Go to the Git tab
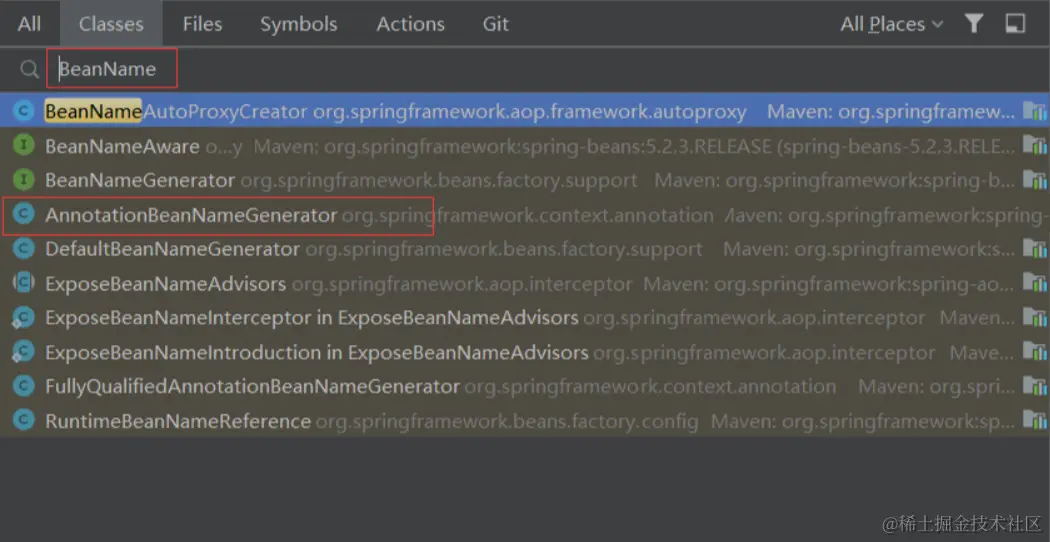The image size is (1050, 542). coord(496,24)
